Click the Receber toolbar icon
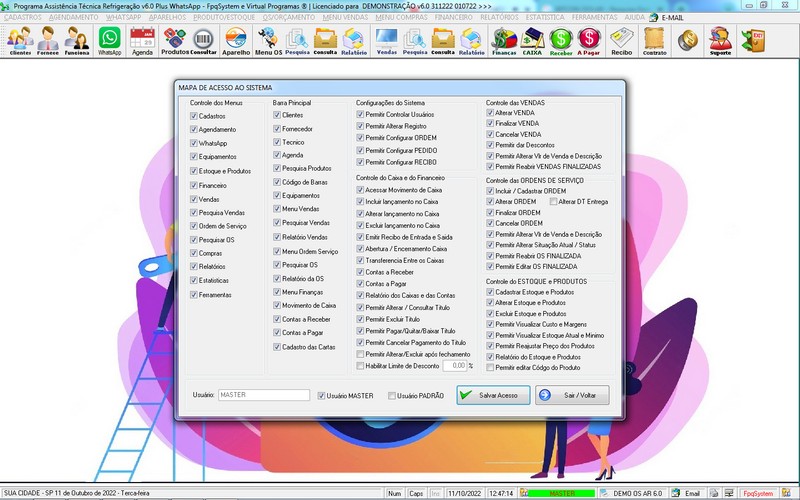800x500 pixels. [561, 40]
